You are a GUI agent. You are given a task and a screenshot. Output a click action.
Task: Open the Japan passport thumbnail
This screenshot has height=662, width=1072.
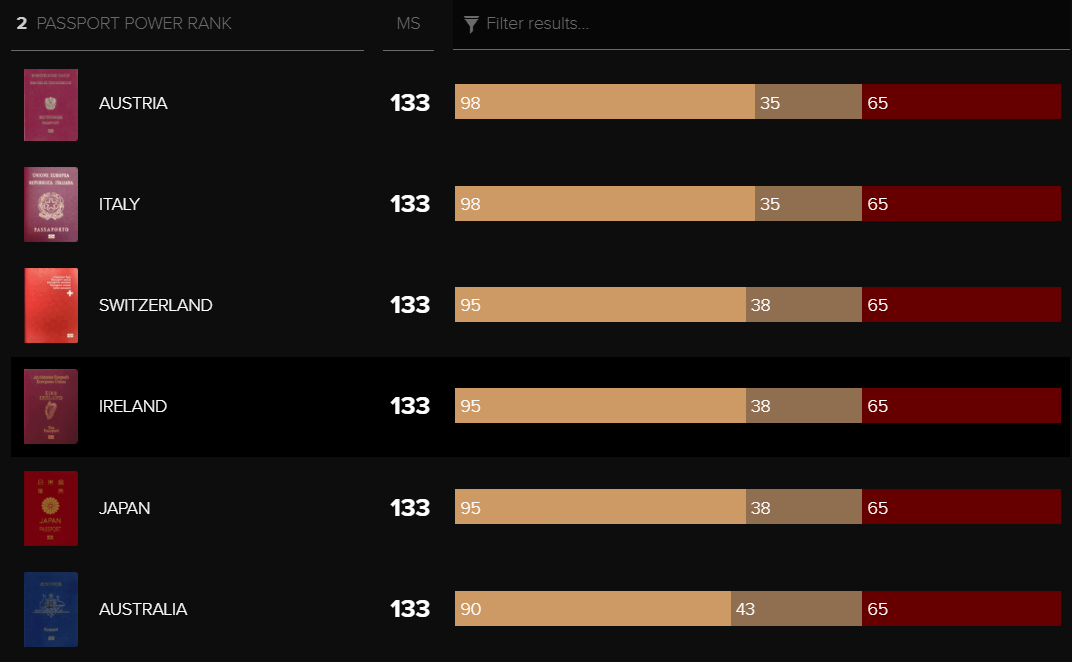(x=51, y=508)
